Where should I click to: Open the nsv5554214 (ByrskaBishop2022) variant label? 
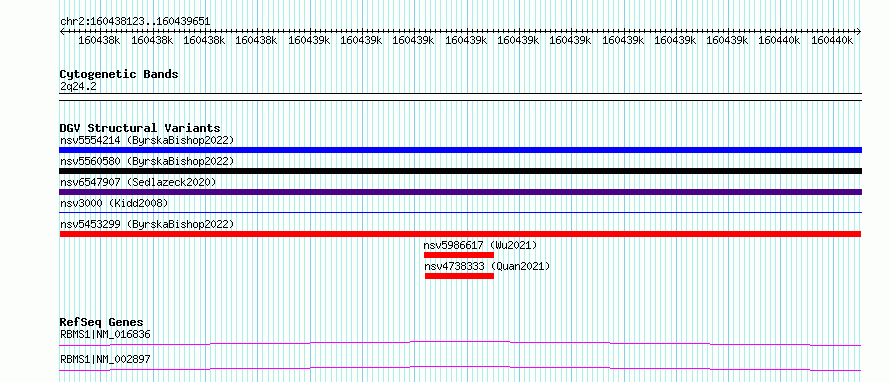pyautogui.click(x=147, y=140)
